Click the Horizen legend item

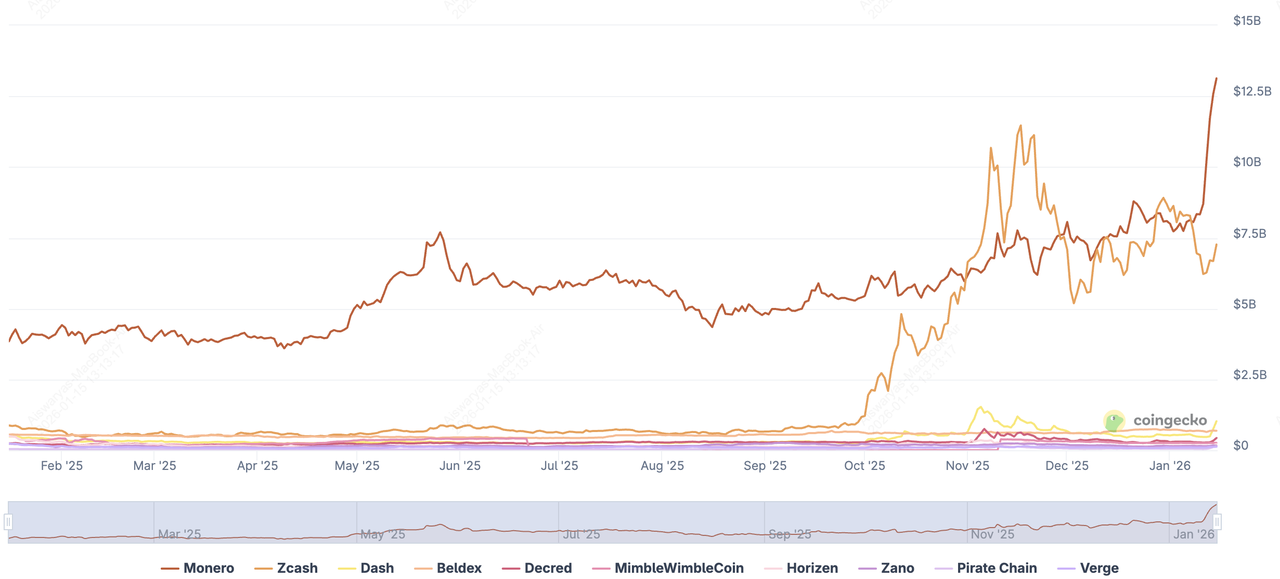point(801,568)
